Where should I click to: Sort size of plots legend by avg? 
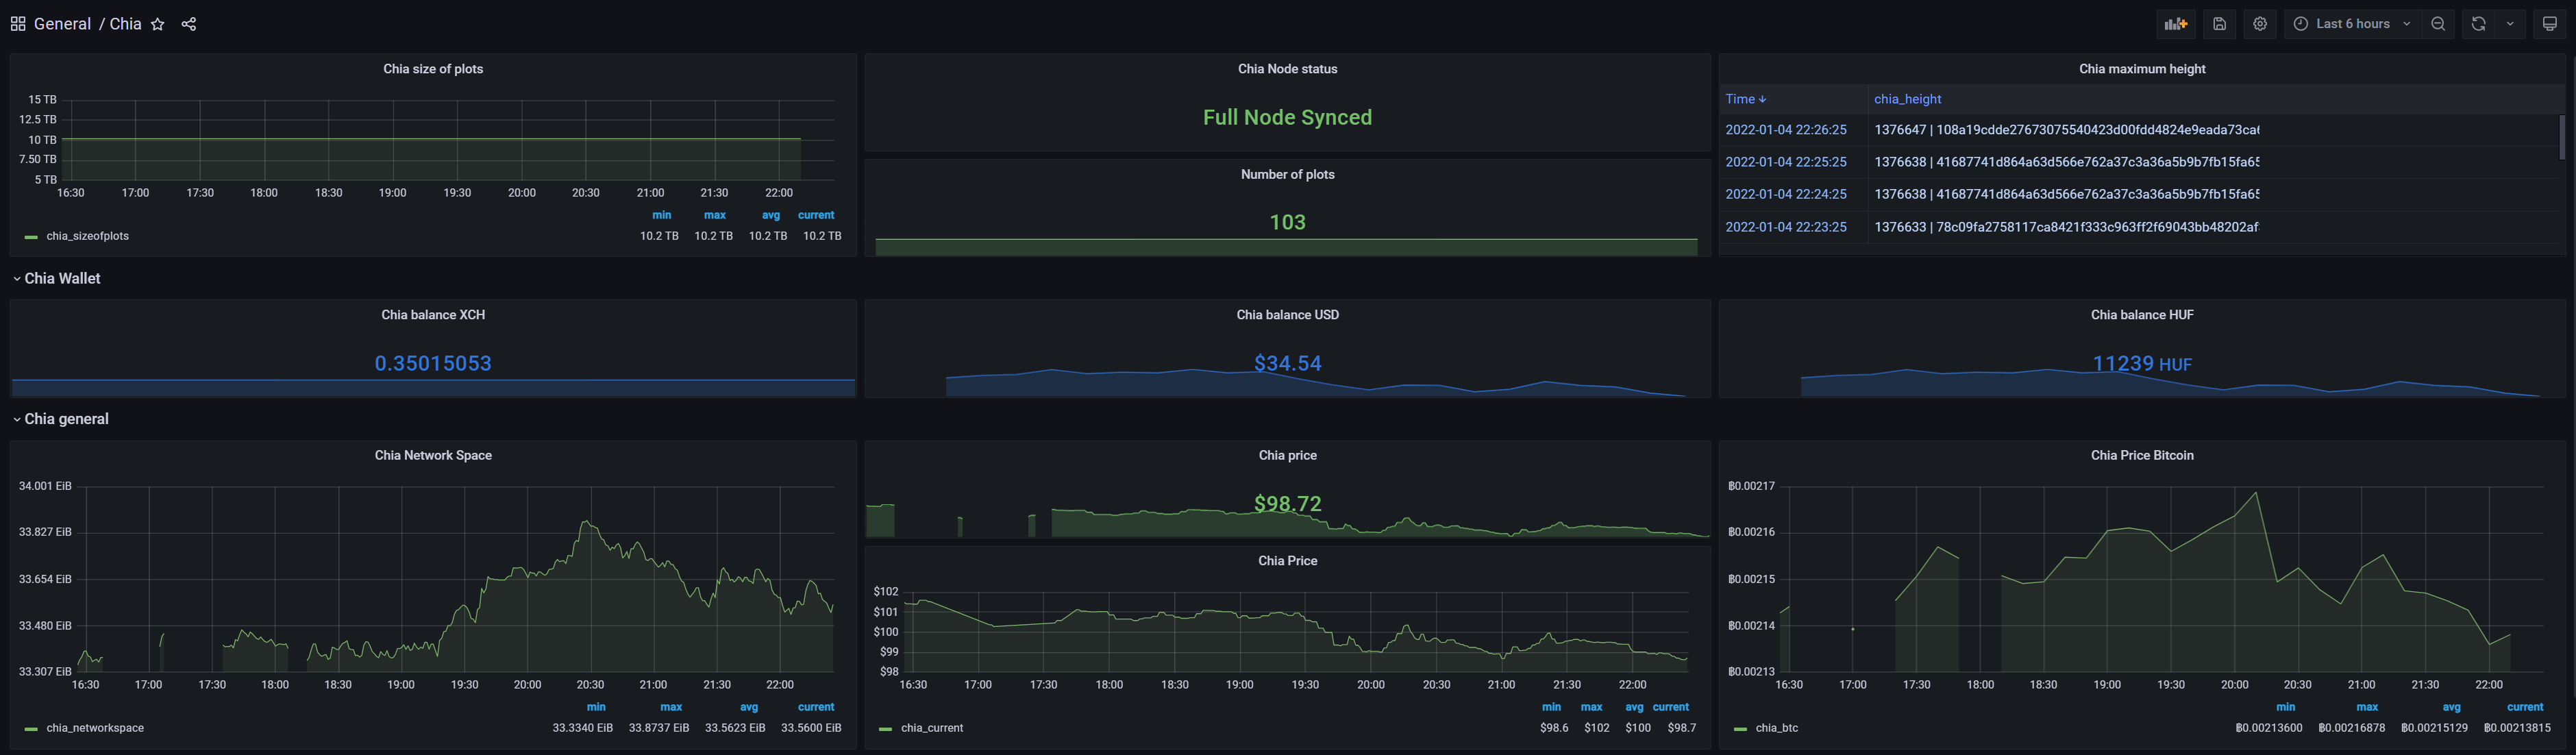770,215
